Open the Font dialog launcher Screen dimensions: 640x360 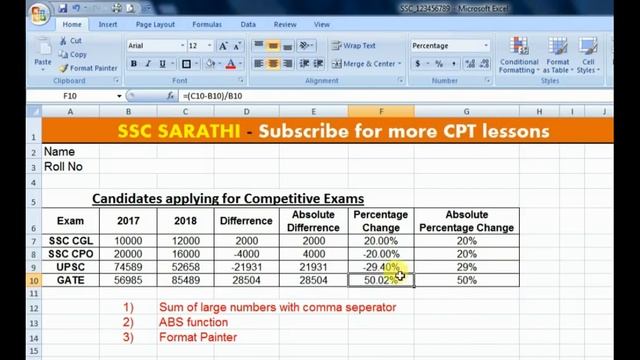(x=241, y=81)
